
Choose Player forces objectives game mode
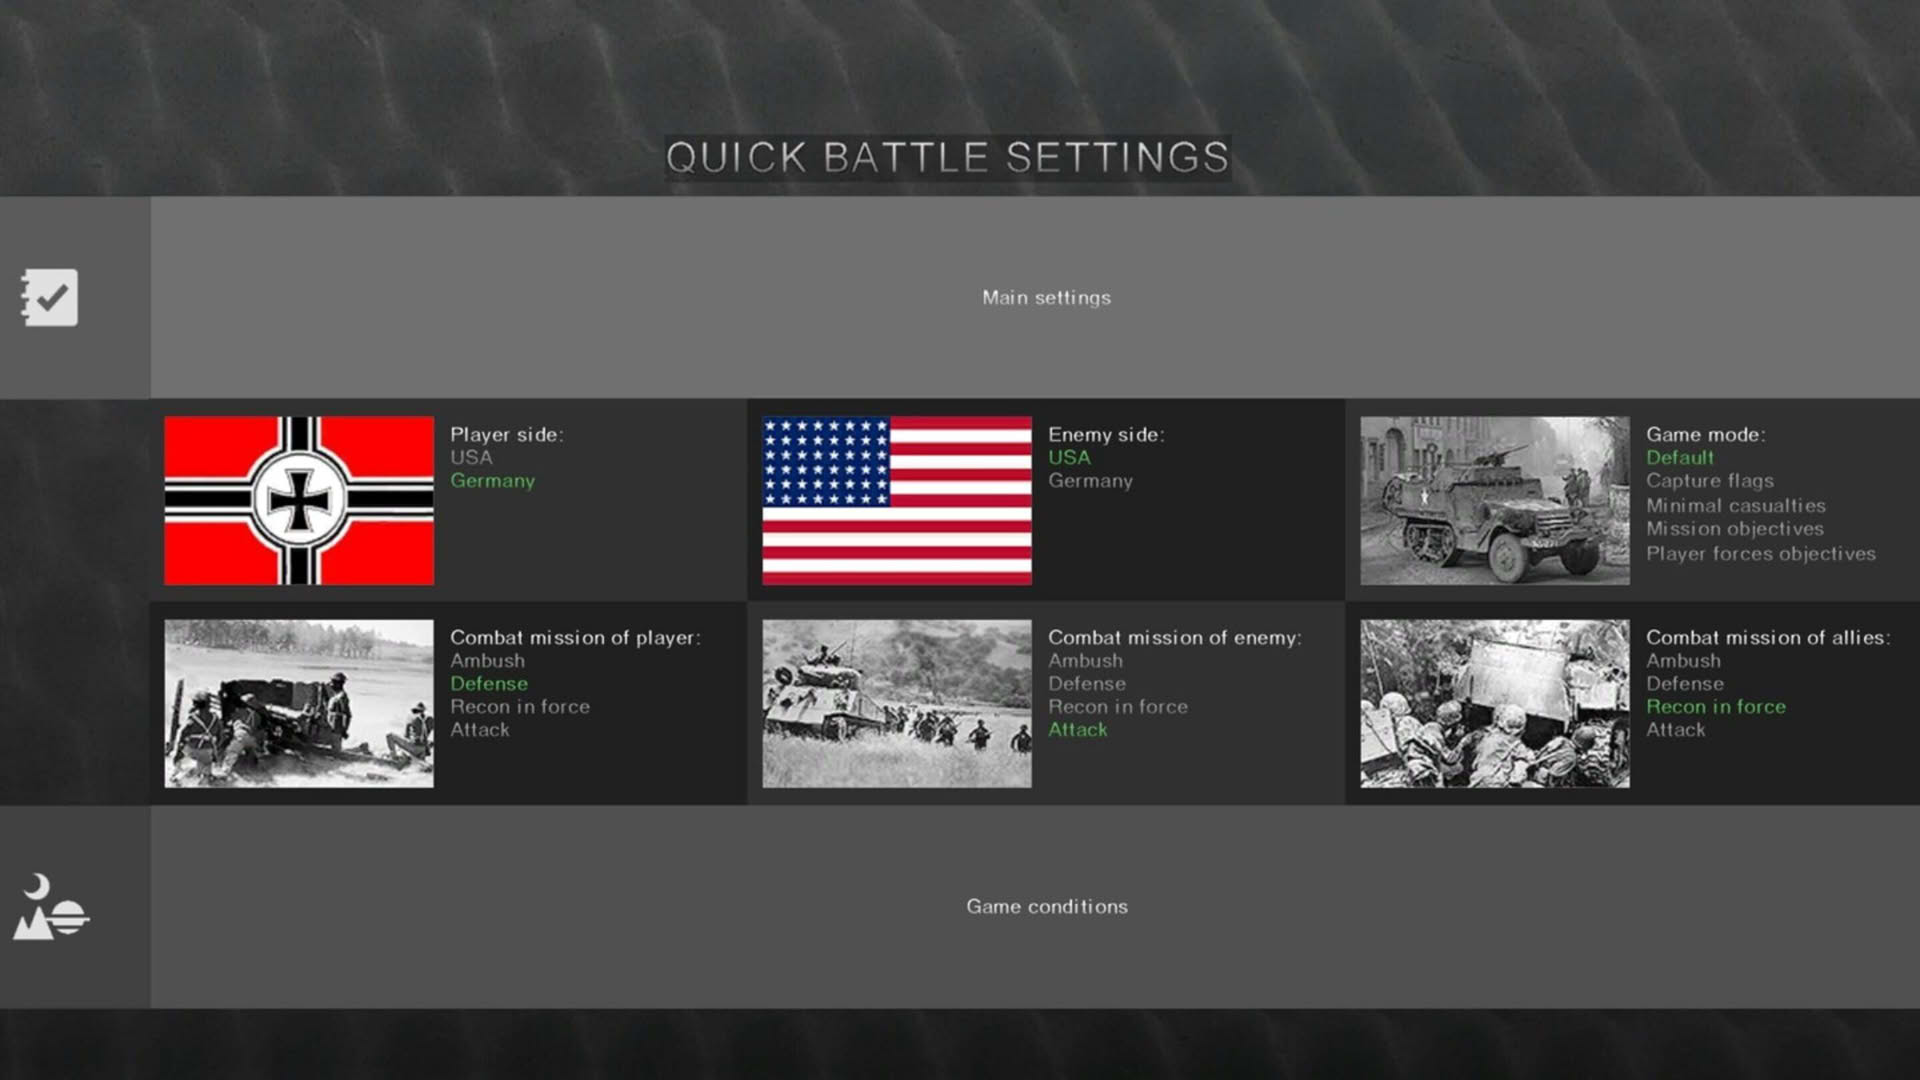[1761, 553]
